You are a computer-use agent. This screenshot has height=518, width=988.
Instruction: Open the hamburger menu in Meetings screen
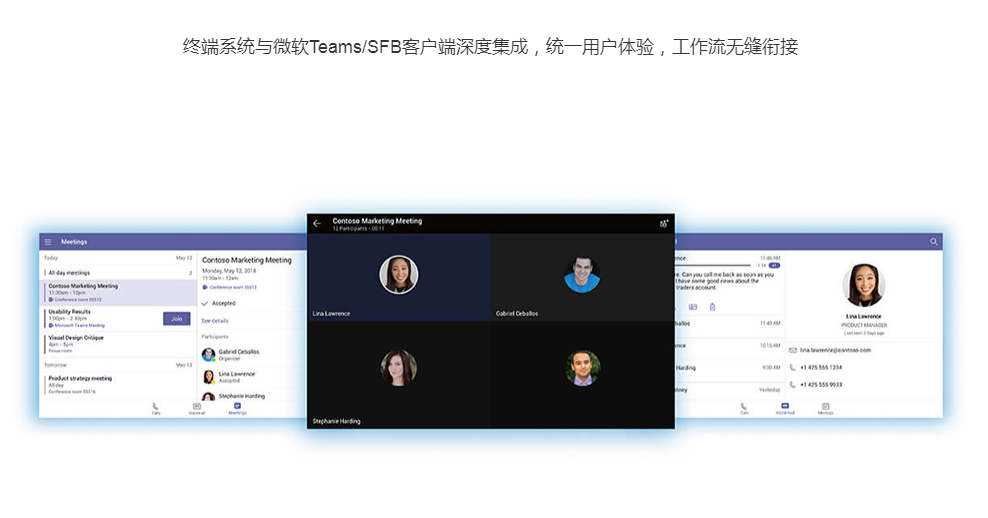[48, 242]
